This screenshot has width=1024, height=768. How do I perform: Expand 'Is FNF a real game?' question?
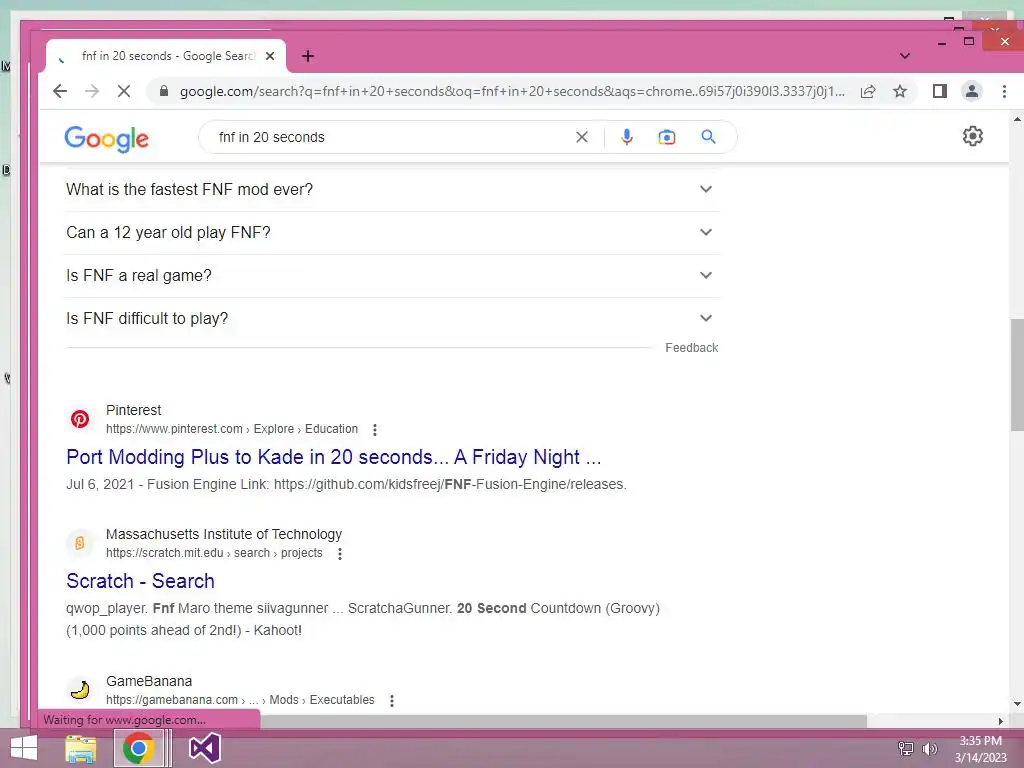[392, 276]
